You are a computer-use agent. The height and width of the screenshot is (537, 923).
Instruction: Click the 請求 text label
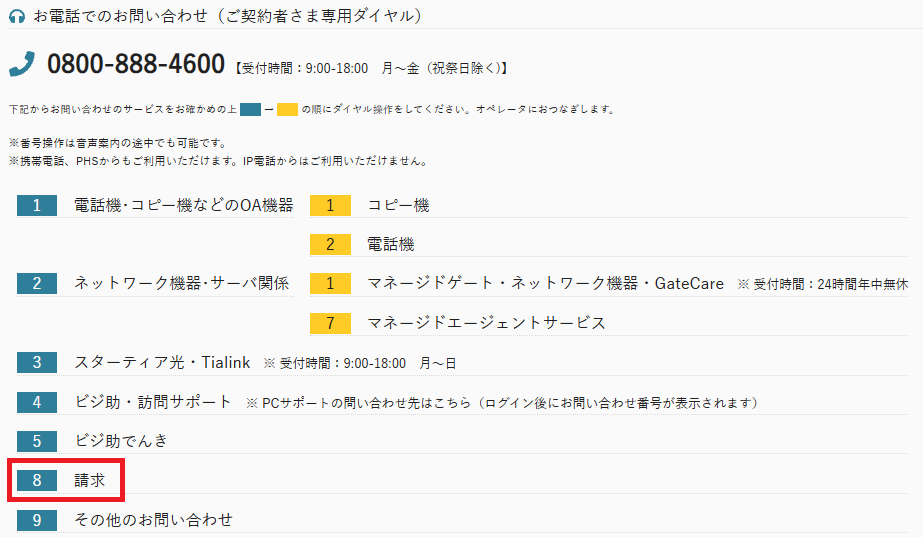(90, 480)
